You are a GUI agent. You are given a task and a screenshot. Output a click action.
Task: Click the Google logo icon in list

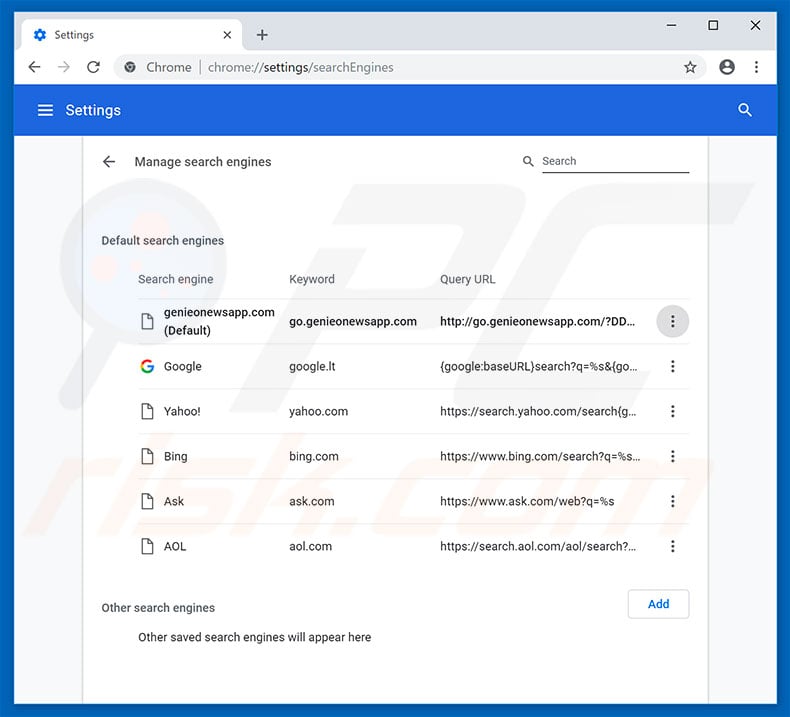(147, 366)
